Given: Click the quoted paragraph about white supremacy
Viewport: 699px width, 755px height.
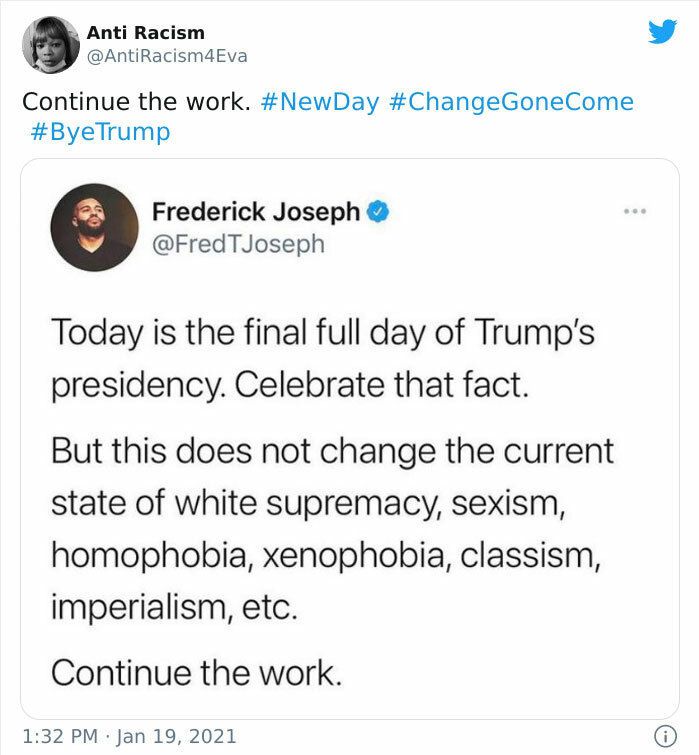Looking at the screenshot, I should [x=332, y=529].
